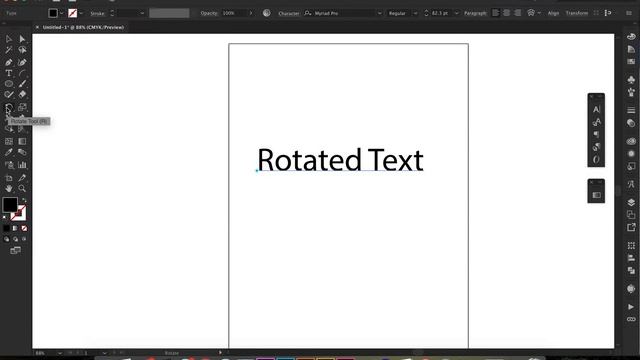Select the Slice tool
This screenshot has height=360, width=640.
tap(22, 178)
